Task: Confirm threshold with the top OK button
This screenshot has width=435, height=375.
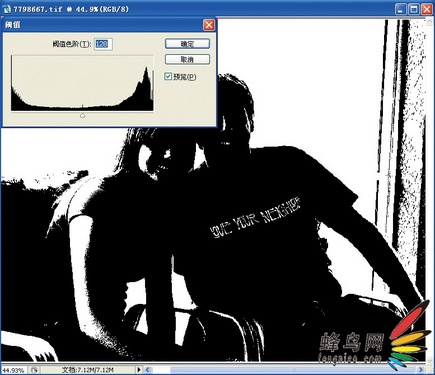Action: point(187,44)
